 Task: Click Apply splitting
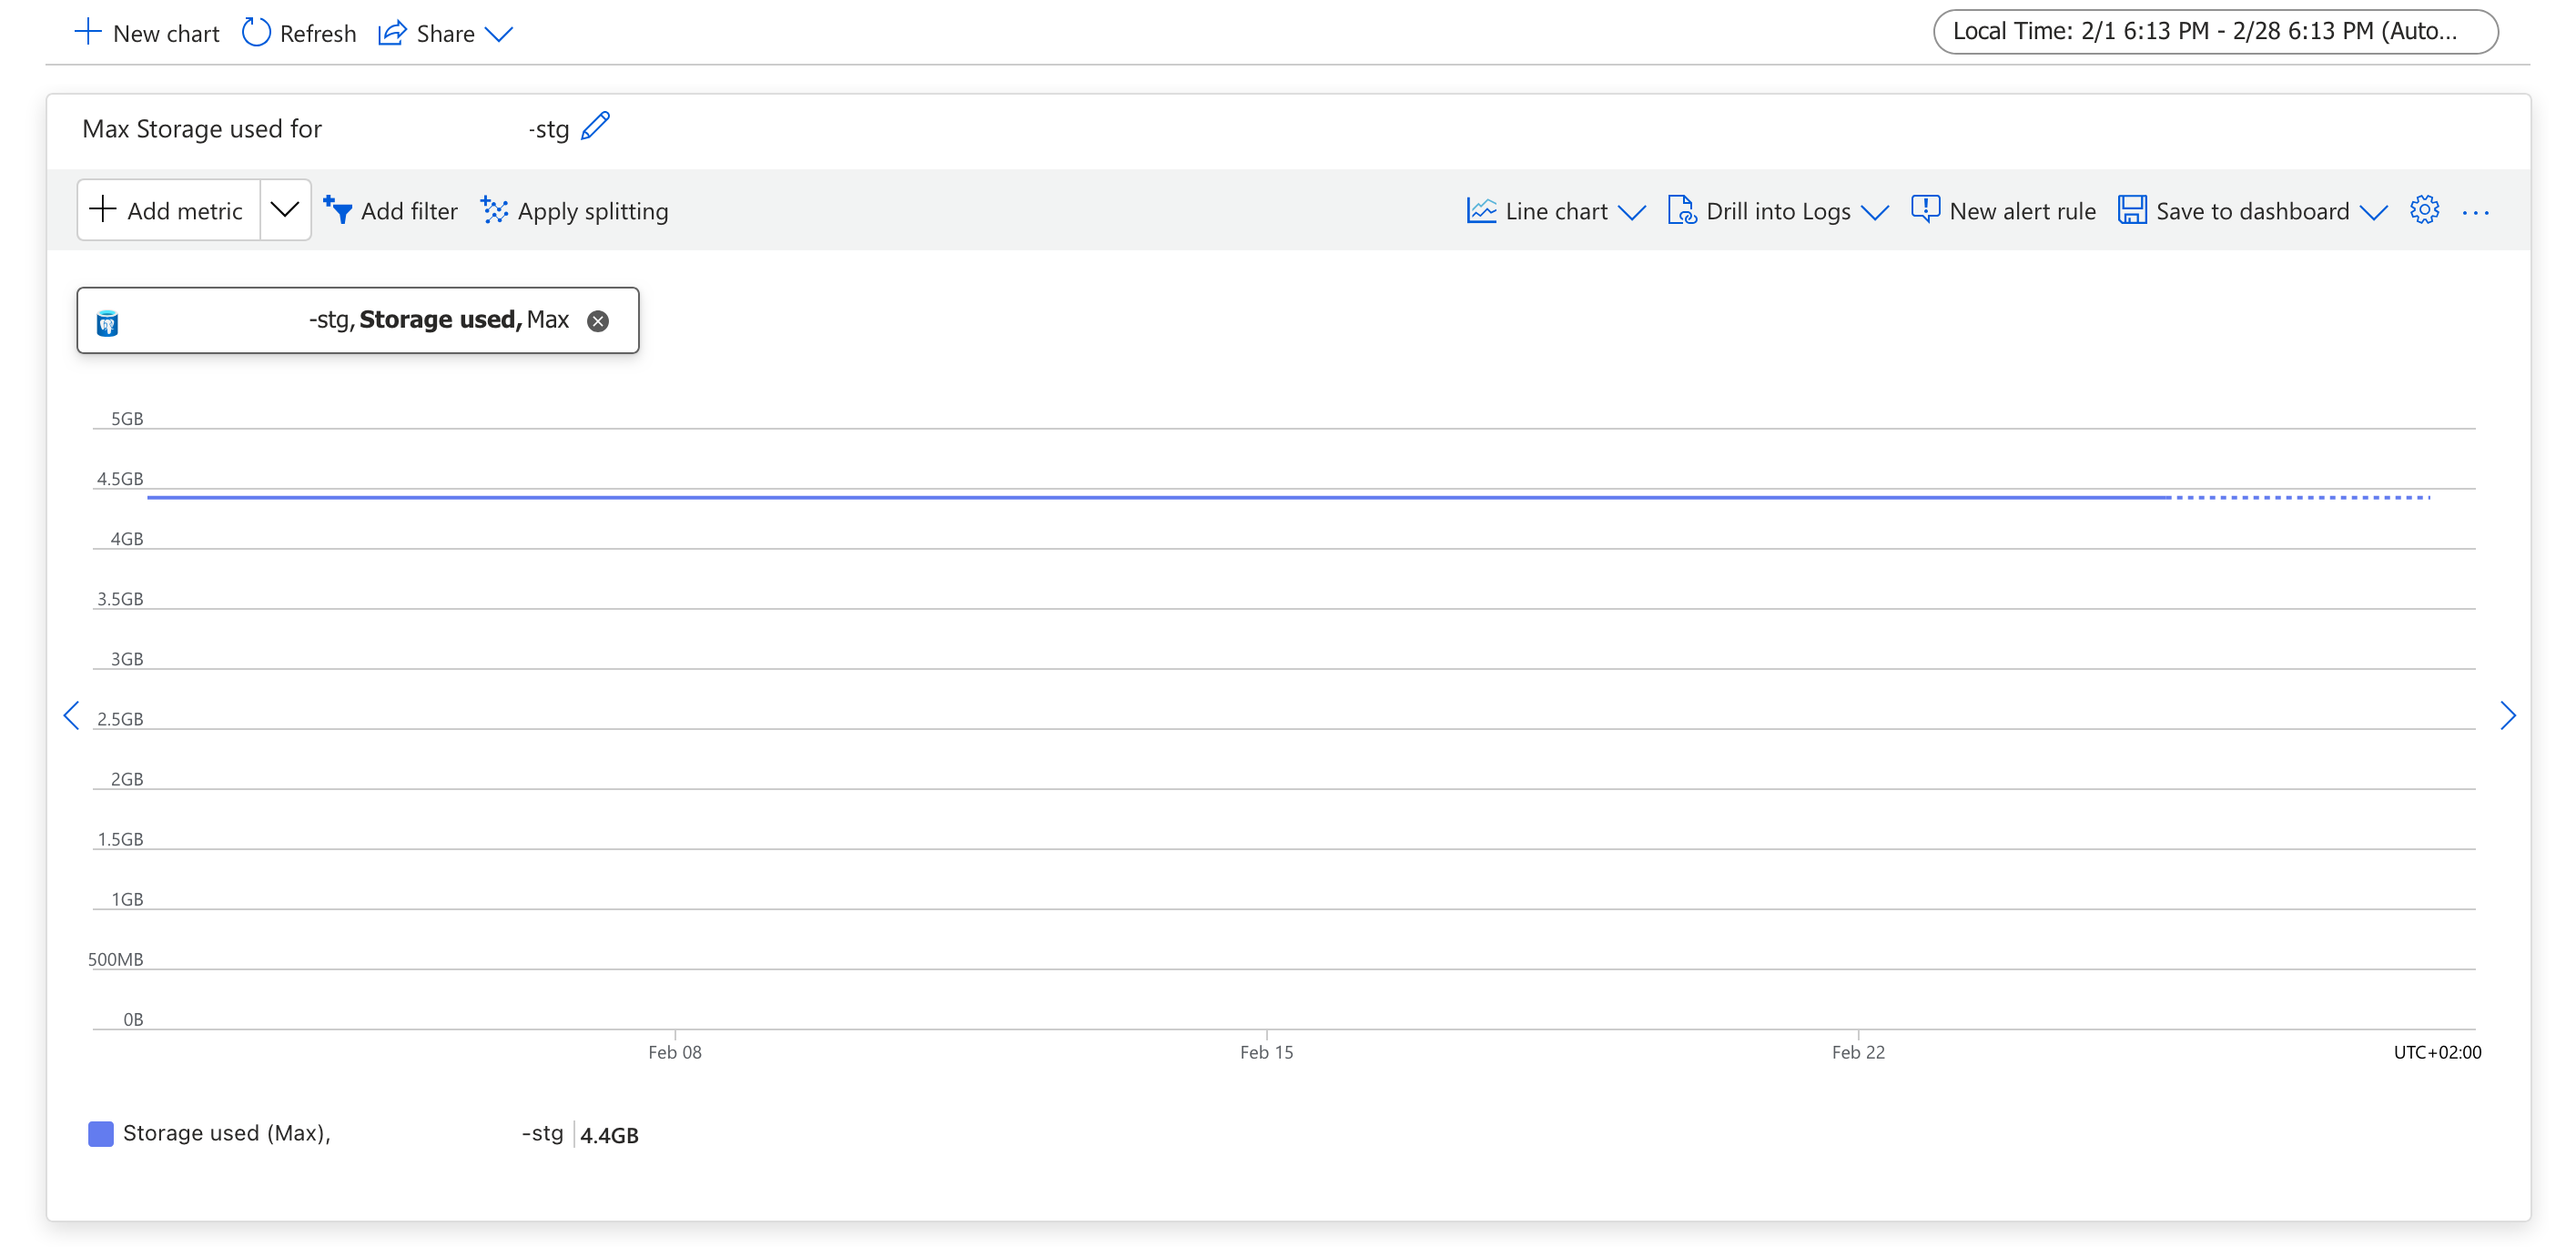pos(574,211)
